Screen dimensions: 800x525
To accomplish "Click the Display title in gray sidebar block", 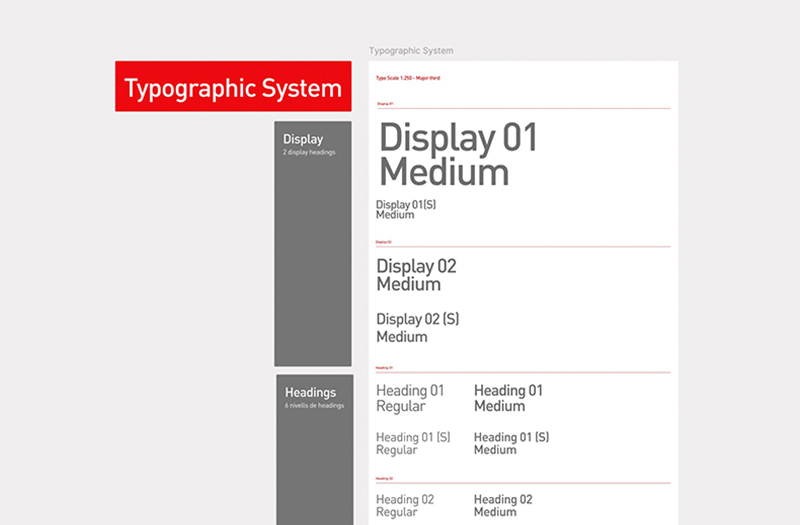I will (x=303, y=139).
